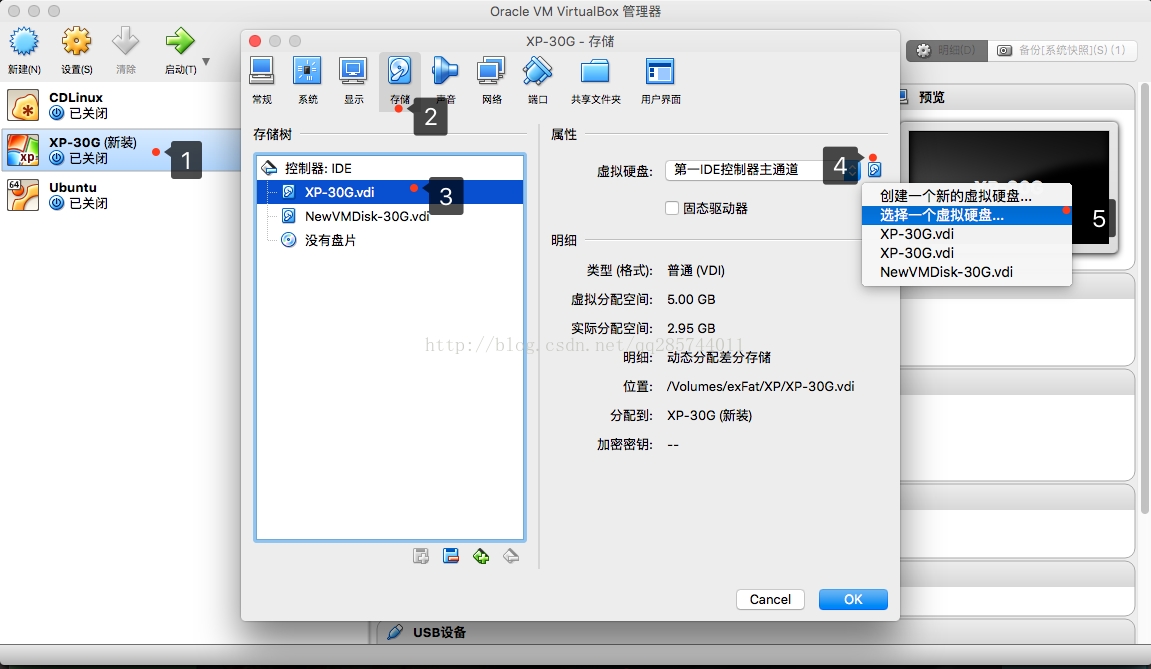Open the Ports (端口) settings tab
This screenshot has height=669, width=1151.
pos(537,80)
